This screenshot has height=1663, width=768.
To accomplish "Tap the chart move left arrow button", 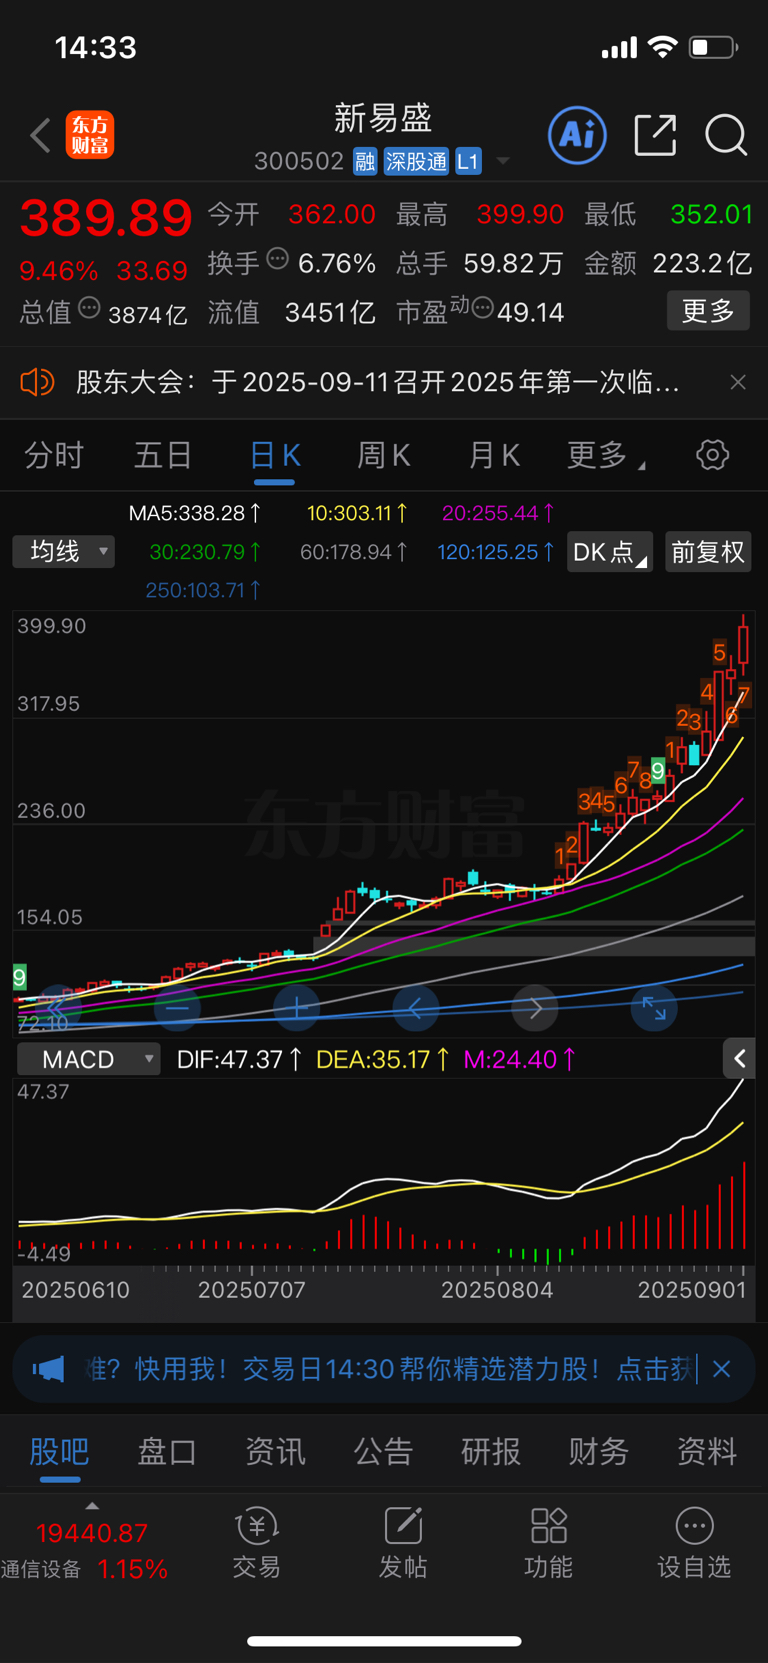I will coord(415,1008).
